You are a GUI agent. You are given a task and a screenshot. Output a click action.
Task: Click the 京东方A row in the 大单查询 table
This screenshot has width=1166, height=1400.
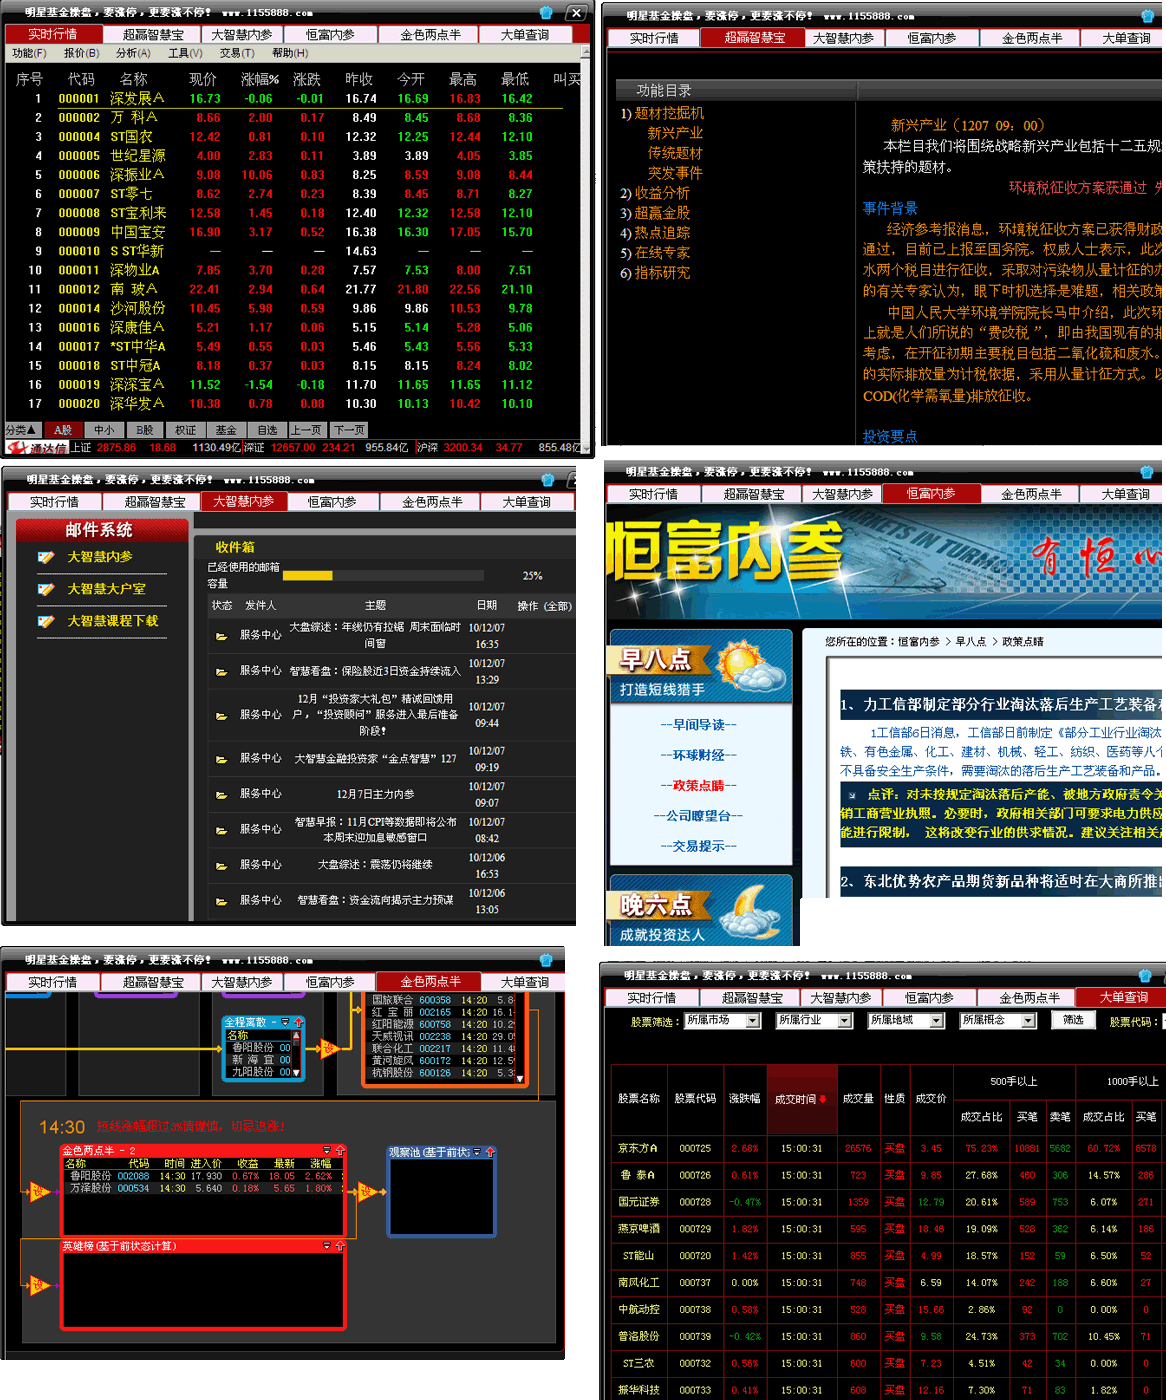[887, 1149]
